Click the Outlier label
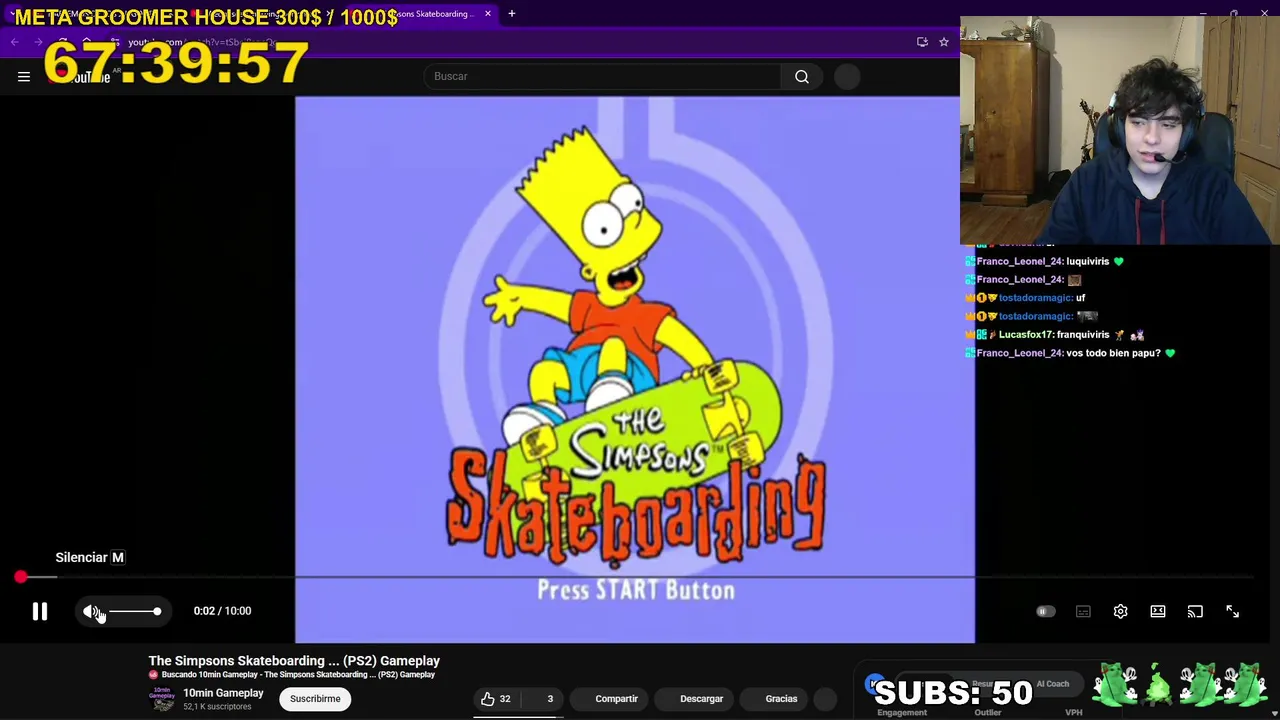The width and height of the screenshot is (1280, 720). pos(988,713)
